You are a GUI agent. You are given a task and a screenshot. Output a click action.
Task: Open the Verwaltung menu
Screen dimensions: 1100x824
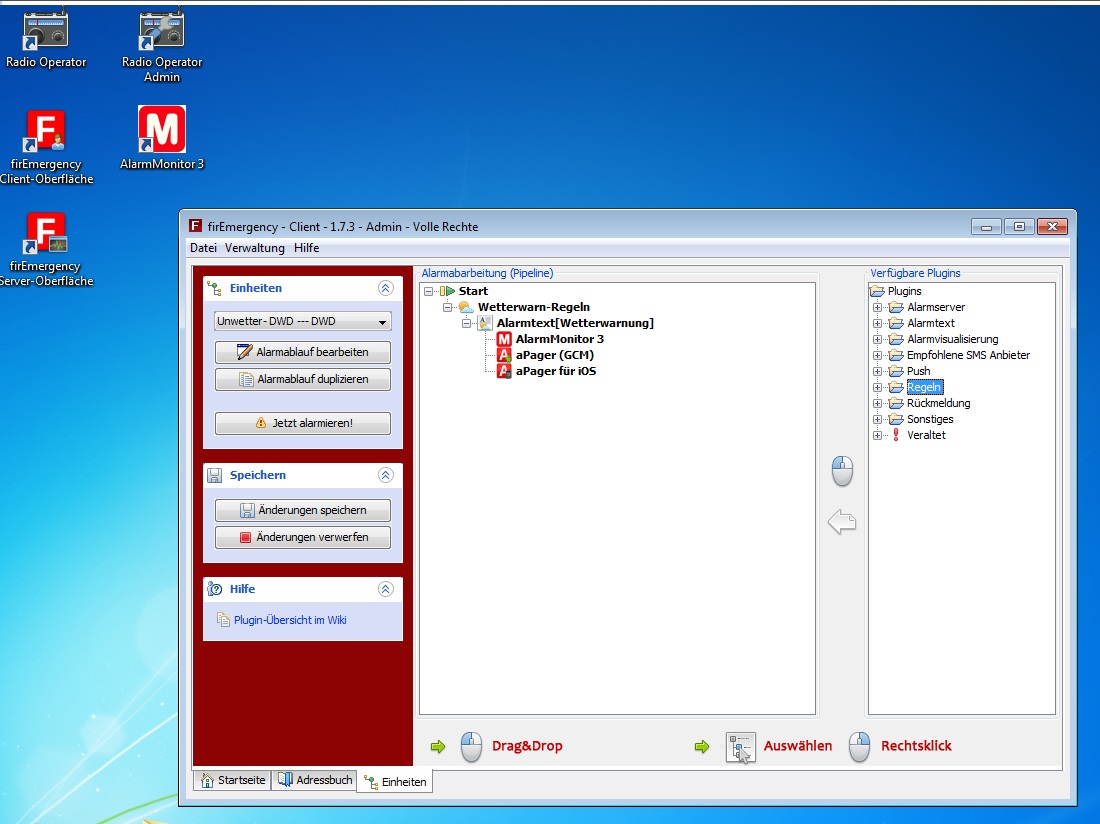[254, 248]
